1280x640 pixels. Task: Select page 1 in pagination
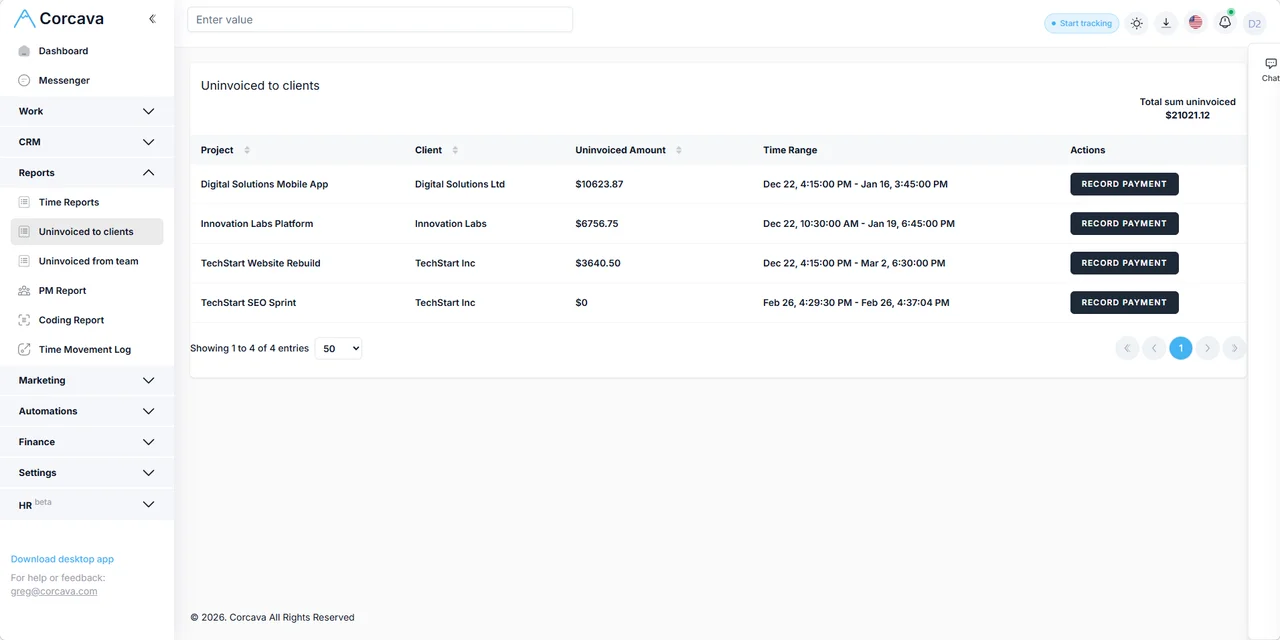coord(1181,348)
